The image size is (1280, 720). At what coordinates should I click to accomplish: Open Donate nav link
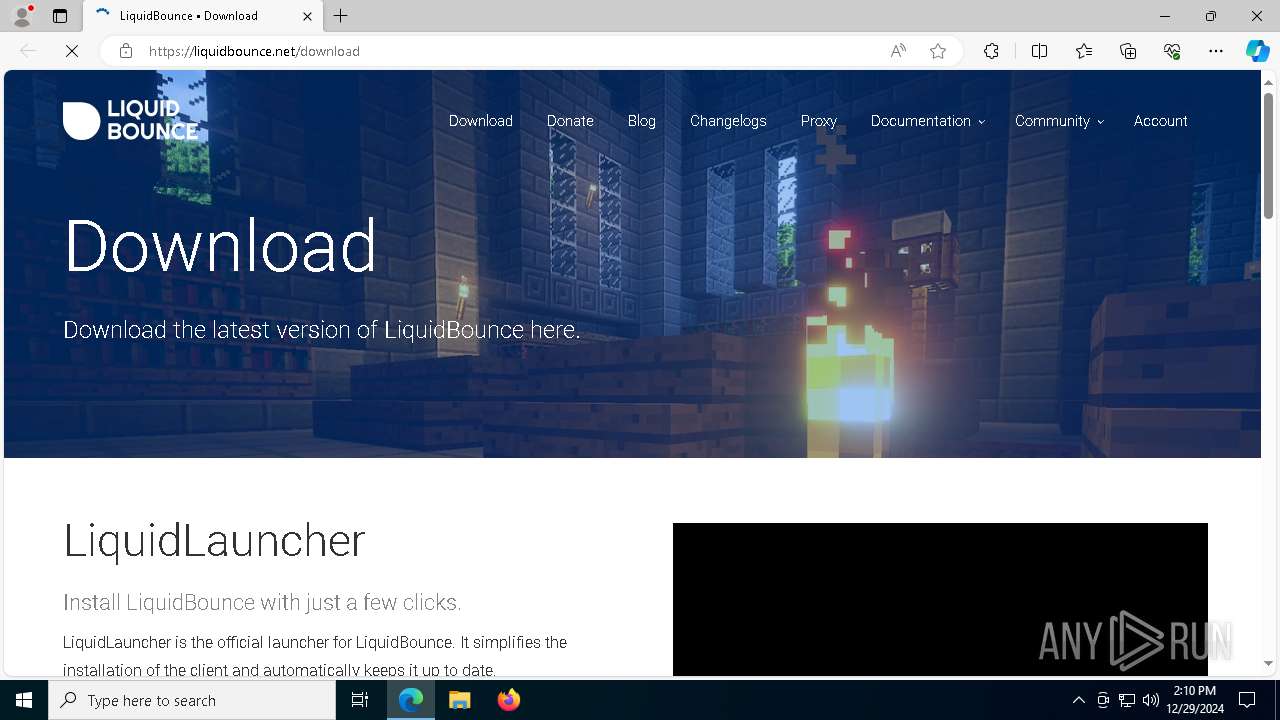[570, 121]
